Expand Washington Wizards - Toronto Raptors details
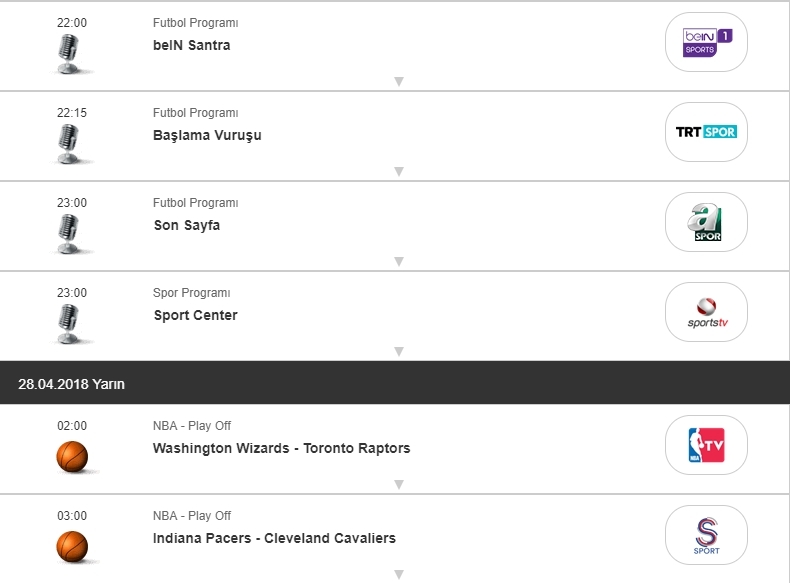792x583 pixels. (x=398, y=485)
